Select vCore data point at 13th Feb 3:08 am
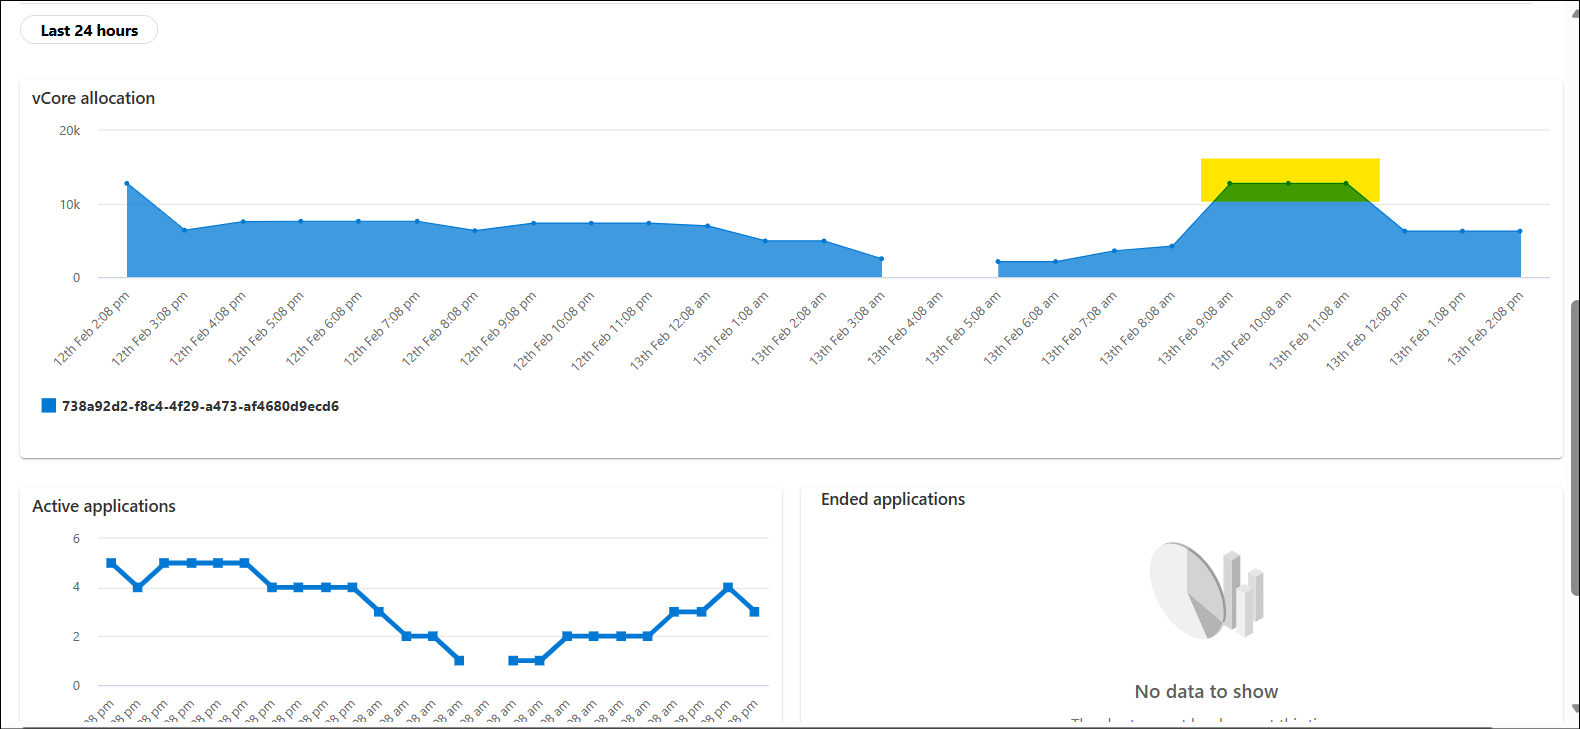This screenshot has width=1580, height=729. pos(881,259)
